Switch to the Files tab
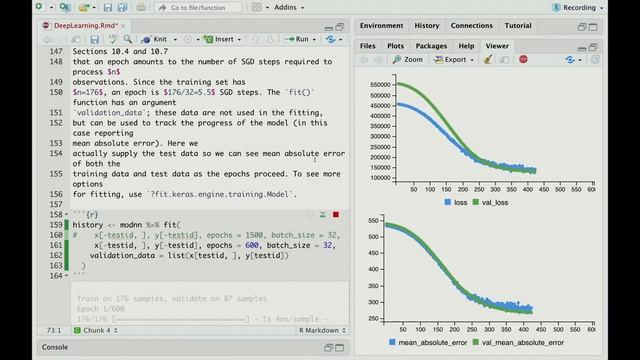The image size is (640, 360). tap(367, 46)
